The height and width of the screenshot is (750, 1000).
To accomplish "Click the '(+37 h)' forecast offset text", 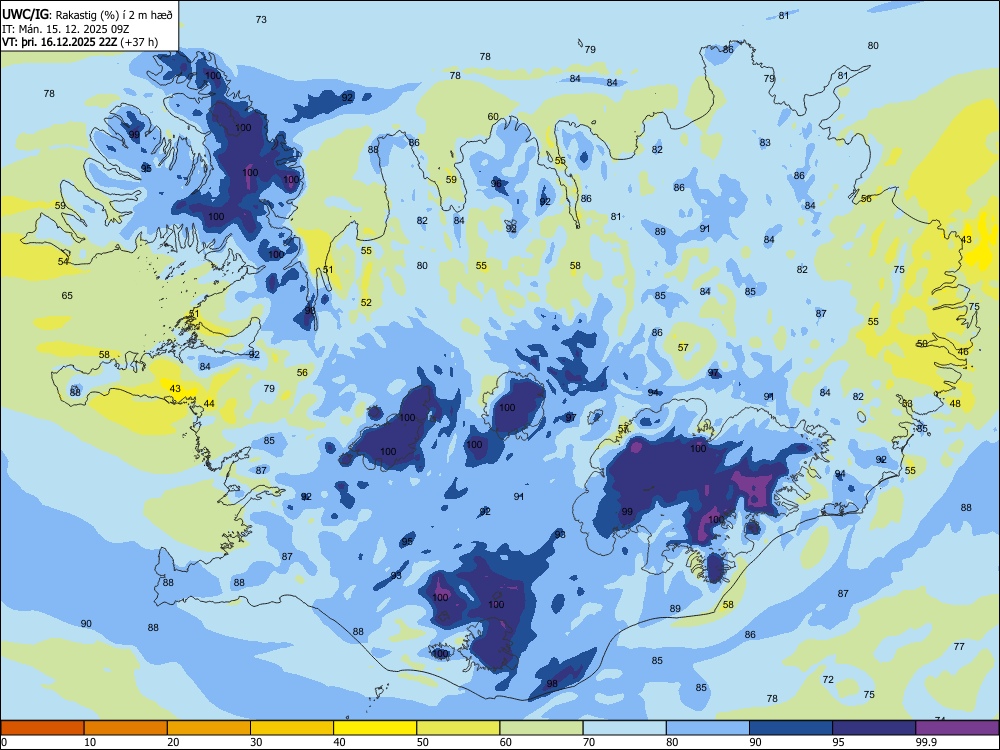I will [139, 42].
